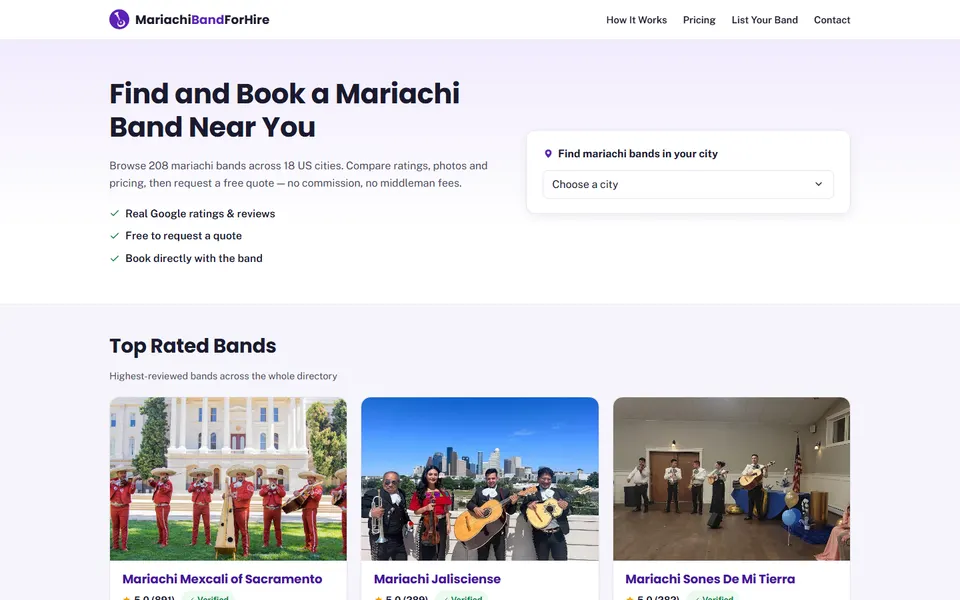Click 'Free to request a quote' text
This screenshot has width=960, height=600.
click(184, 236)
